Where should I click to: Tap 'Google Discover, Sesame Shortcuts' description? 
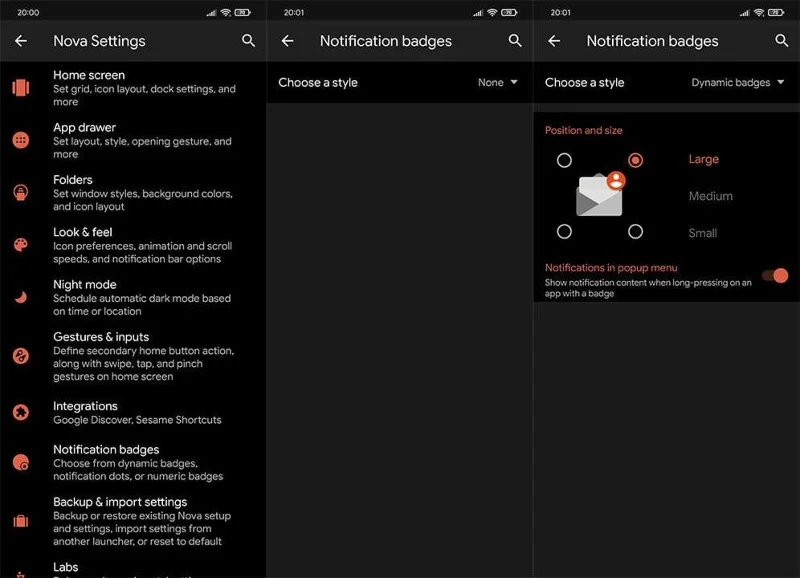tap(137, 420)
